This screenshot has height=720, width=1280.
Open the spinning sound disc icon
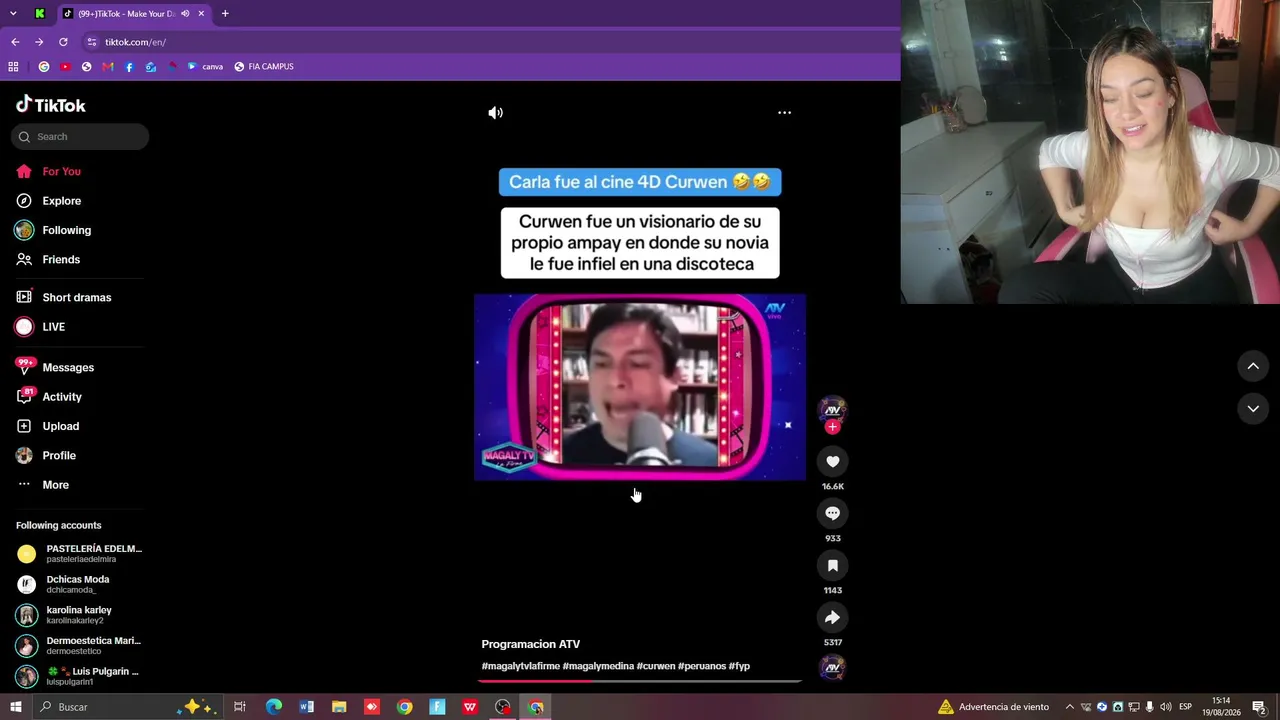832,667
